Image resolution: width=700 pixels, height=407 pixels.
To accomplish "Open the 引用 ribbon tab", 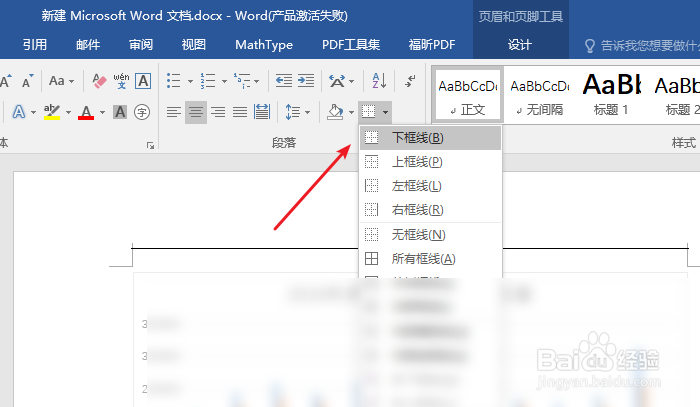I will [35, 45].
